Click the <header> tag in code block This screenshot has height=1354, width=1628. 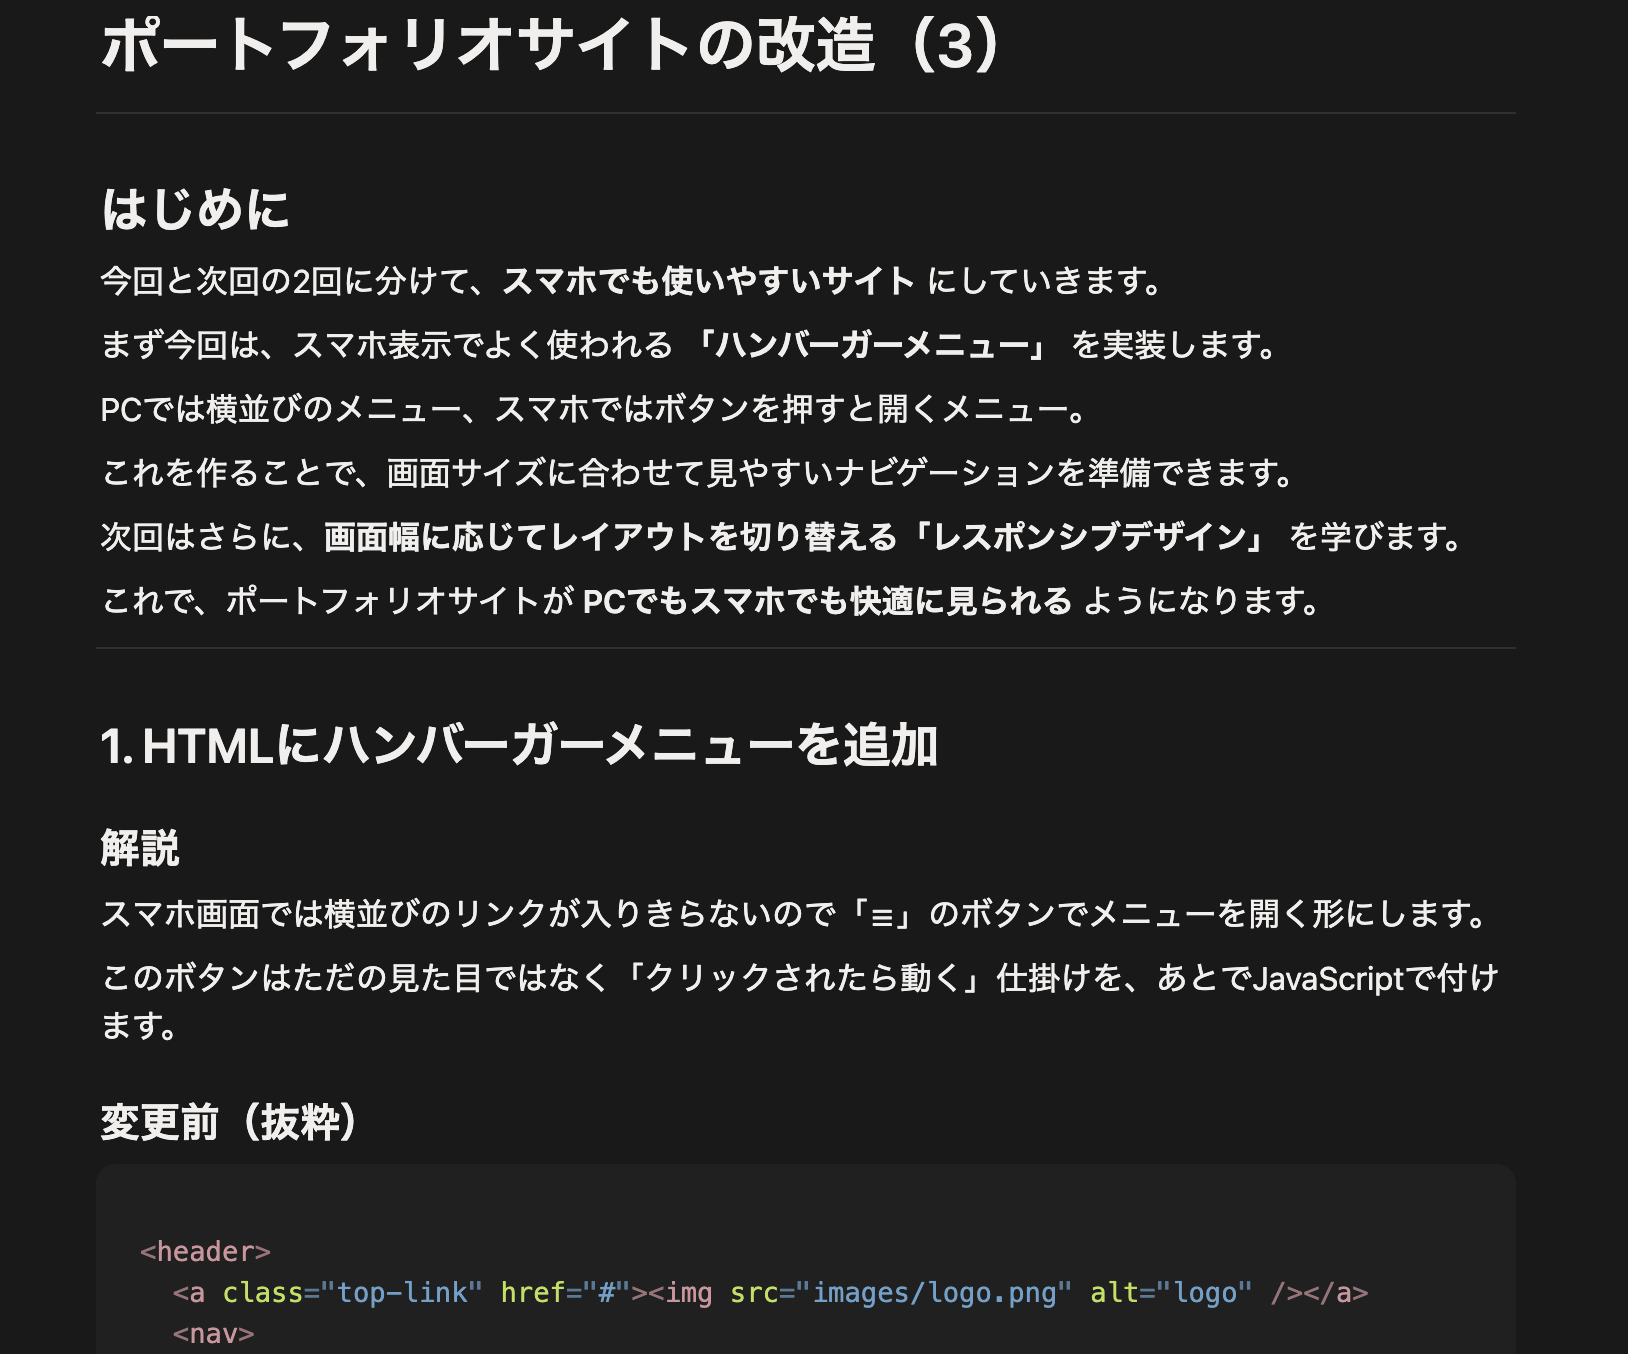pyautogui.click(x=205, y=1252)
